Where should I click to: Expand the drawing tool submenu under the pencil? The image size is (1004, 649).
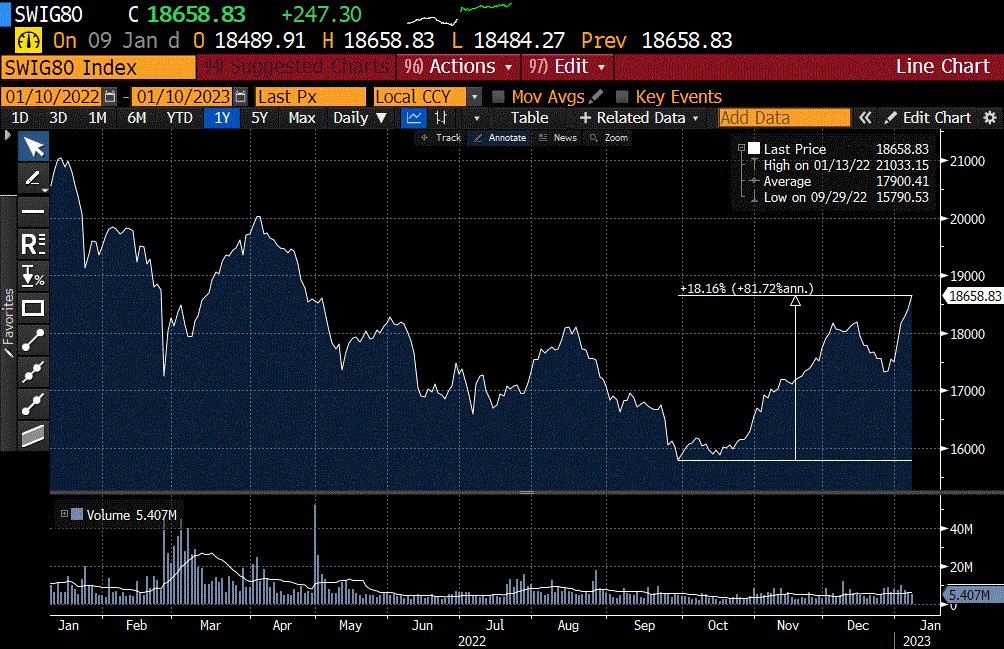45,190
